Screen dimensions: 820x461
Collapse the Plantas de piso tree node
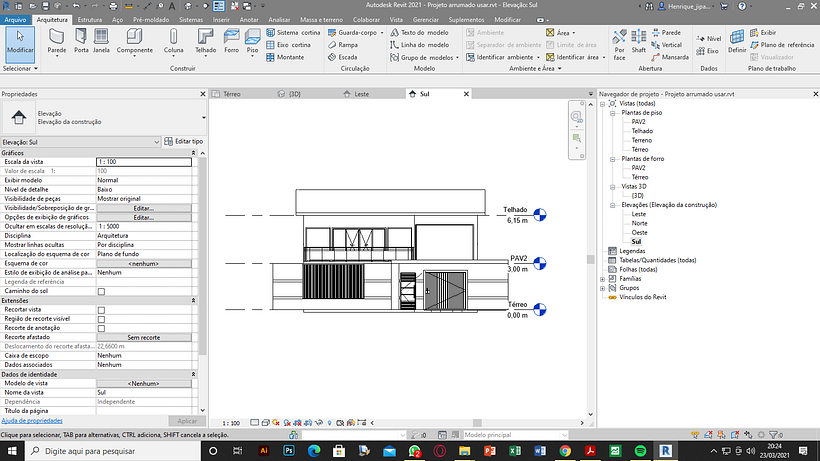pyautogui.click(x=612, y=113)
